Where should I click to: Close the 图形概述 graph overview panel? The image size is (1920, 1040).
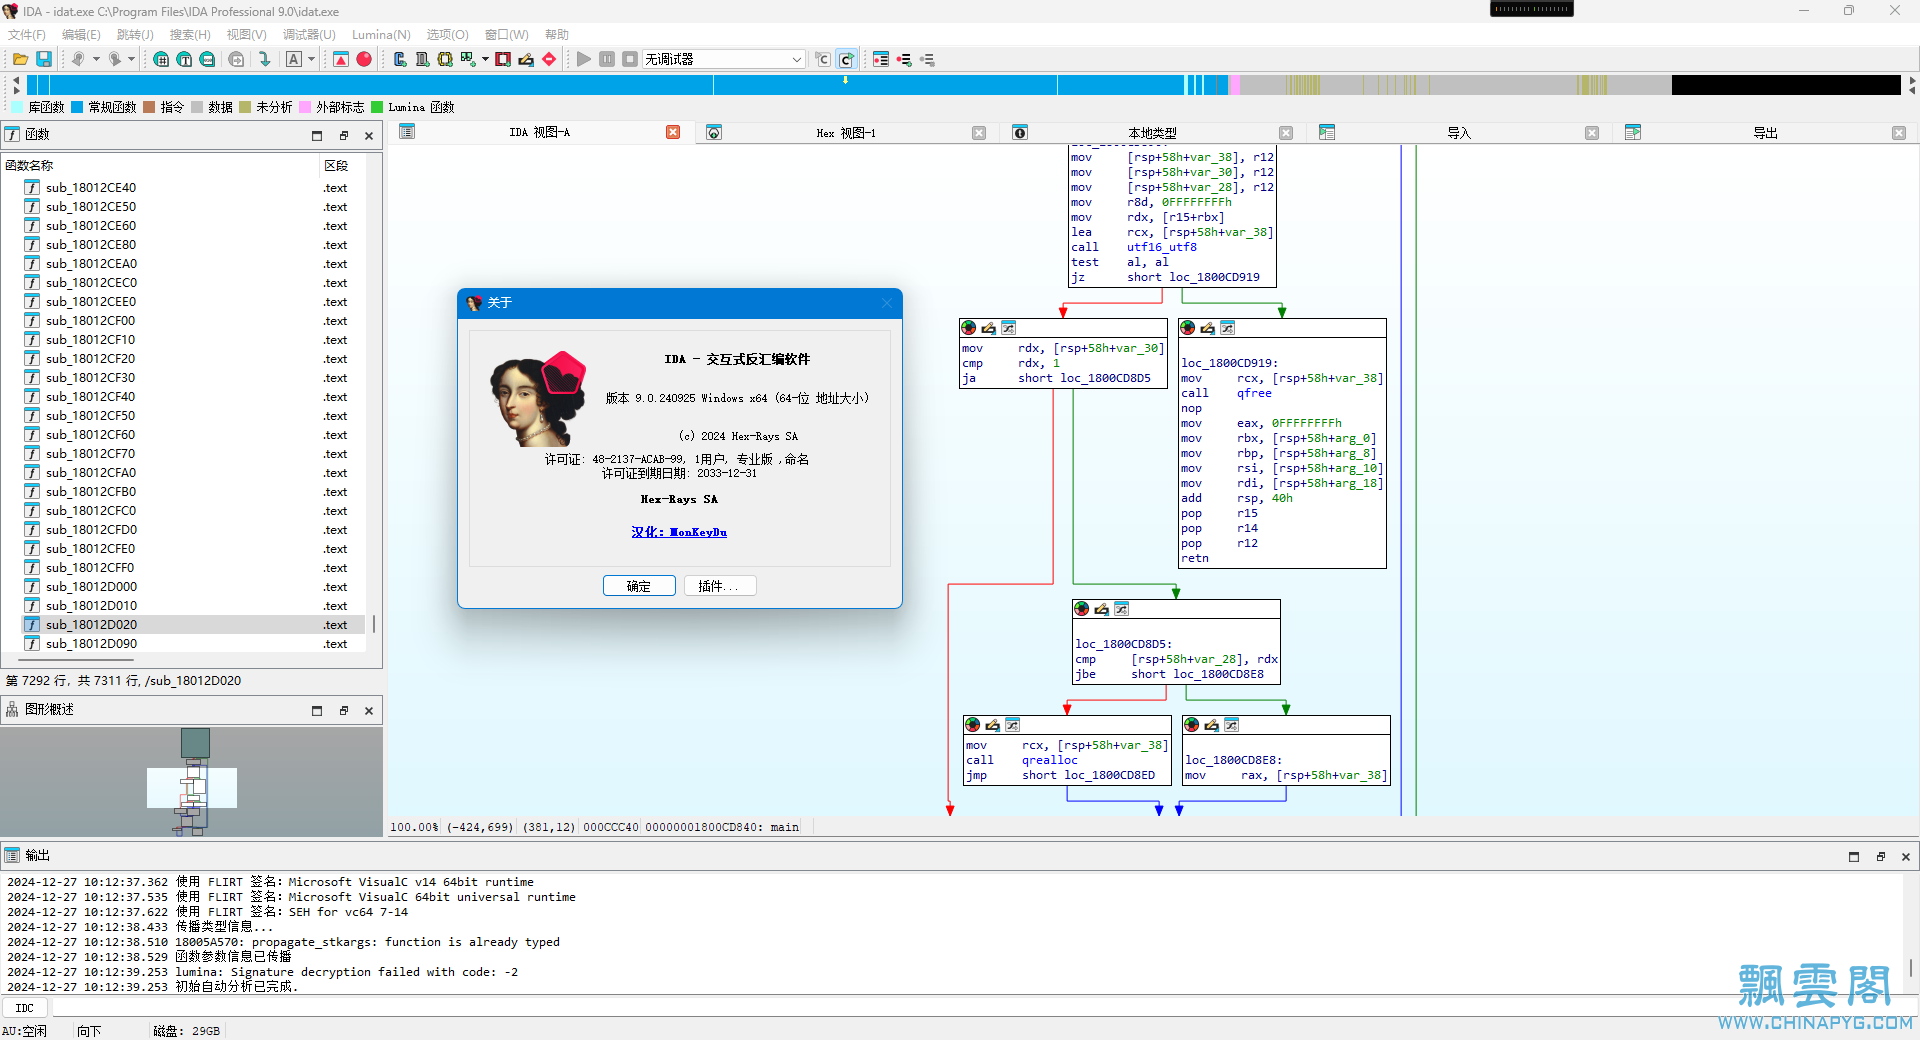pos(369,711)
